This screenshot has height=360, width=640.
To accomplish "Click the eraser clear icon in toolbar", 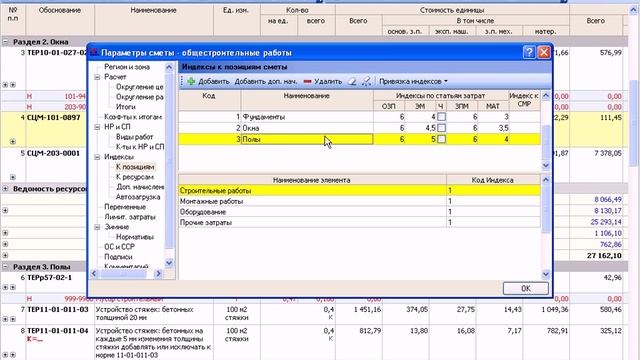I will (352, 82).
